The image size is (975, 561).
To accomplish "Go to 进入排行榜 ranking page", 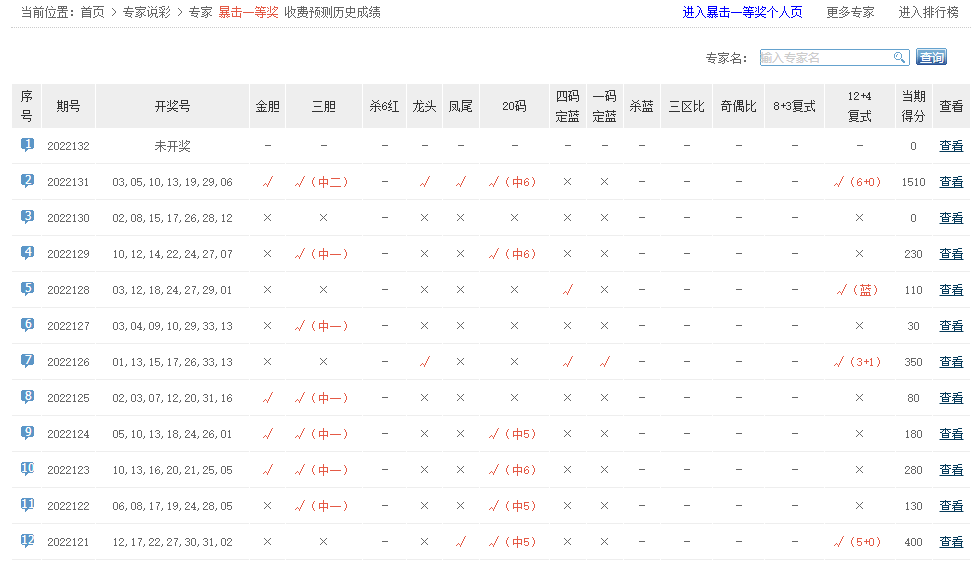I will [x=928, y=13].
